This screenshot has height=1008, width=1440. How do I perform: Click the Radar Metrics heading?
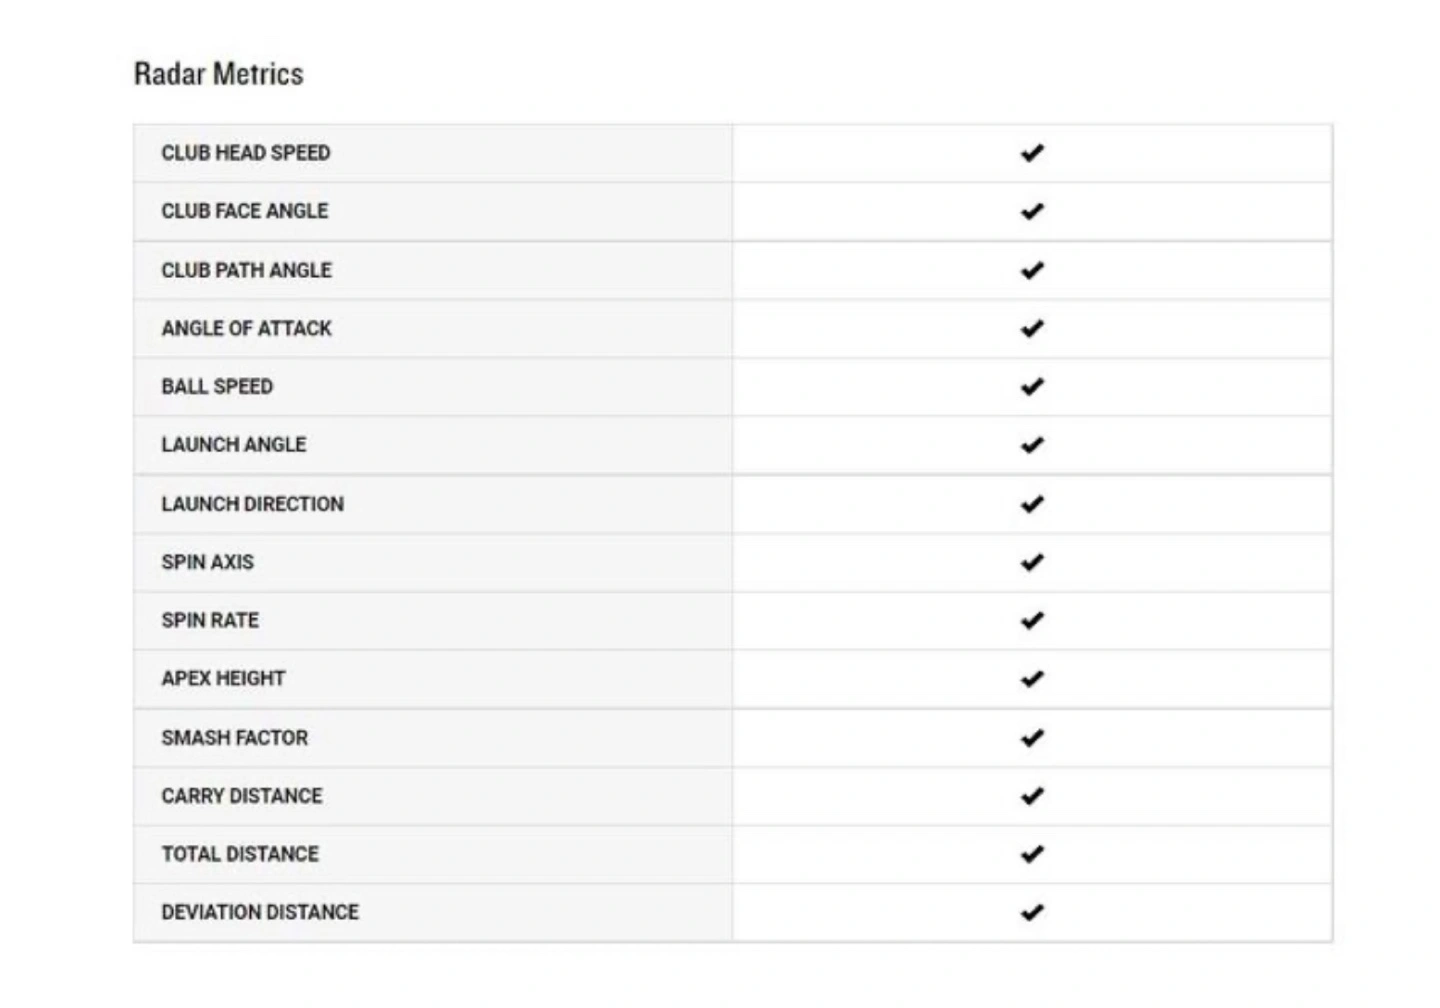pos(218,74)
